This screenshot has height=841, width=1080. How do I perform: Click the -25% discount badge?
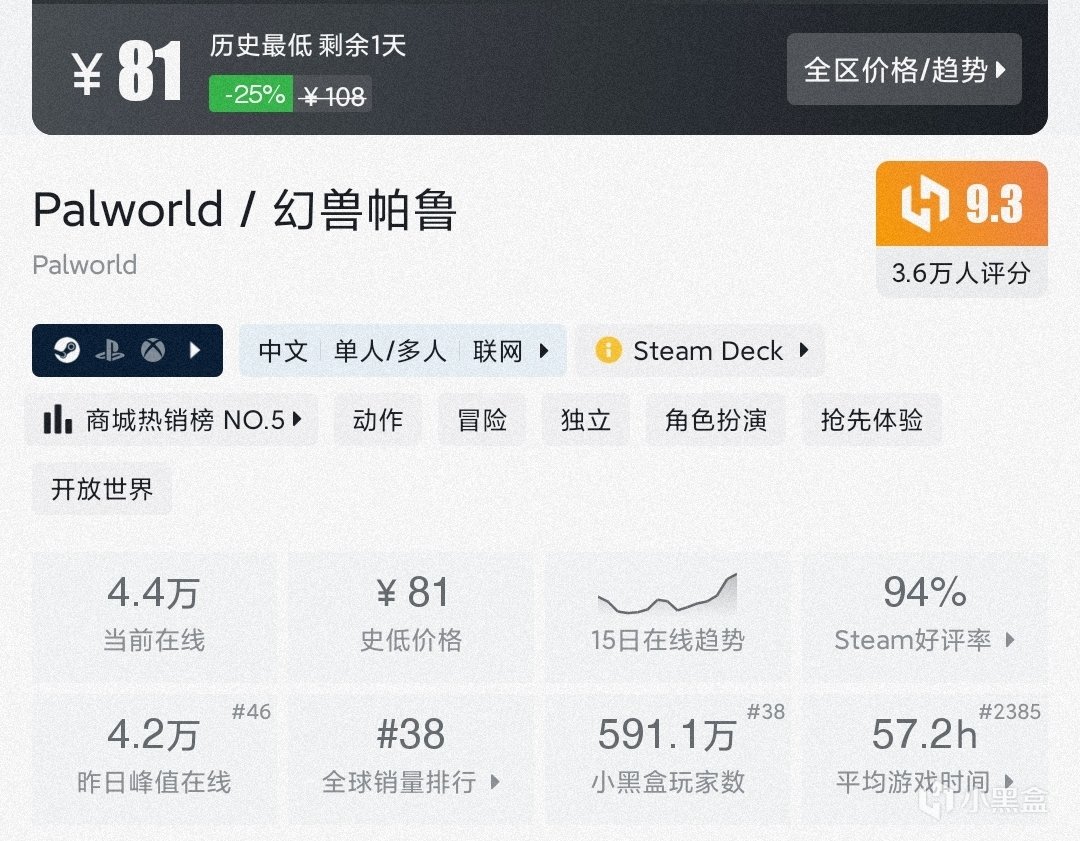251,94
